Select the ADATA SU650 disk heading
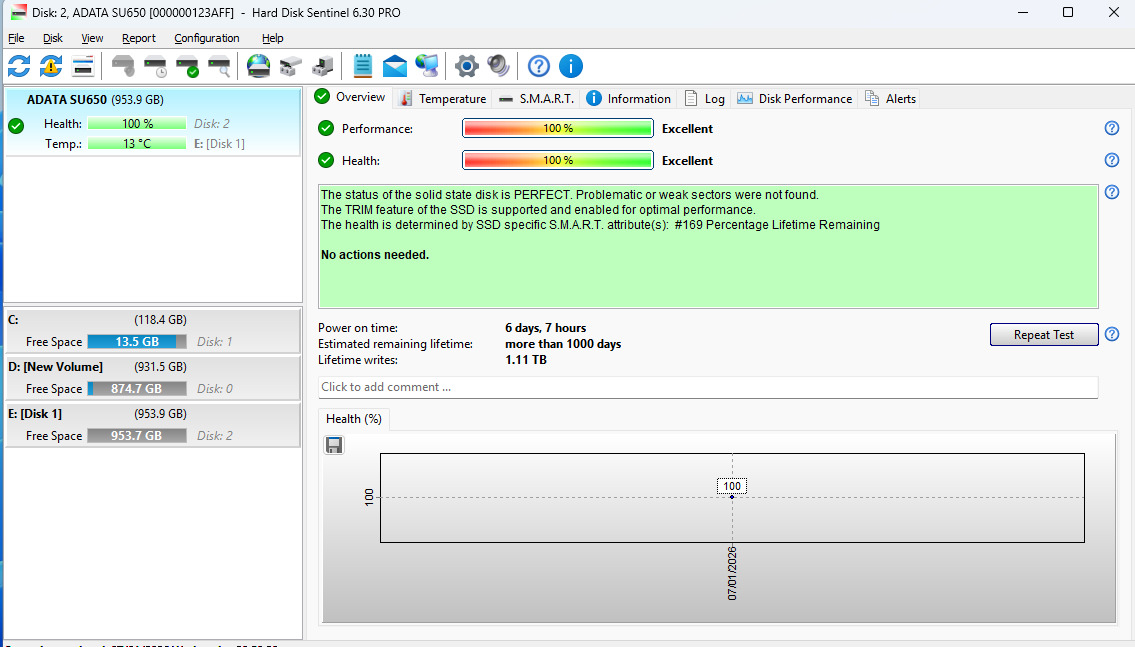 (95, 99)
